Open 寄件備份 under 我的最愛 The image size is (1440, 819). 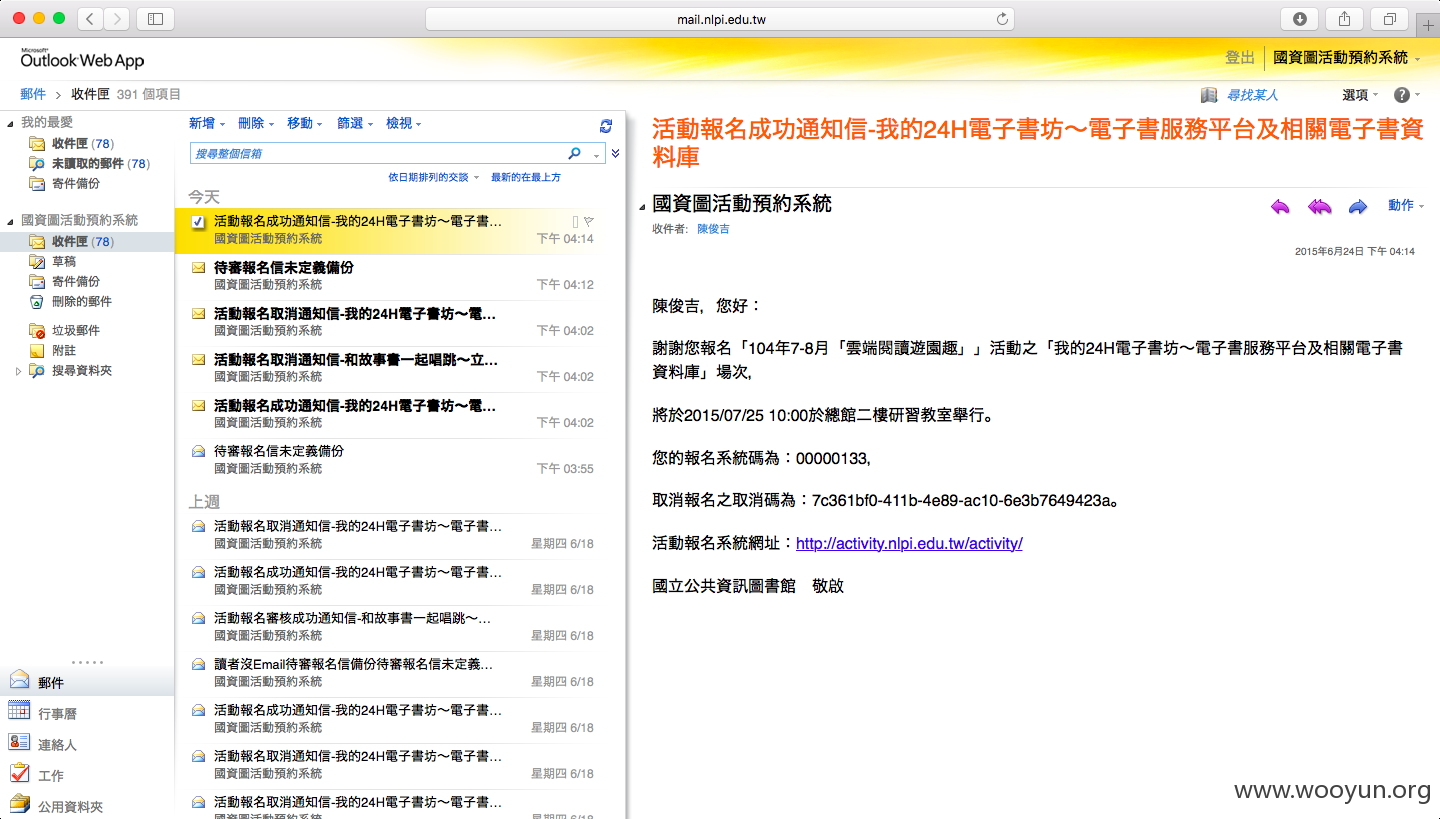point(76,183)
